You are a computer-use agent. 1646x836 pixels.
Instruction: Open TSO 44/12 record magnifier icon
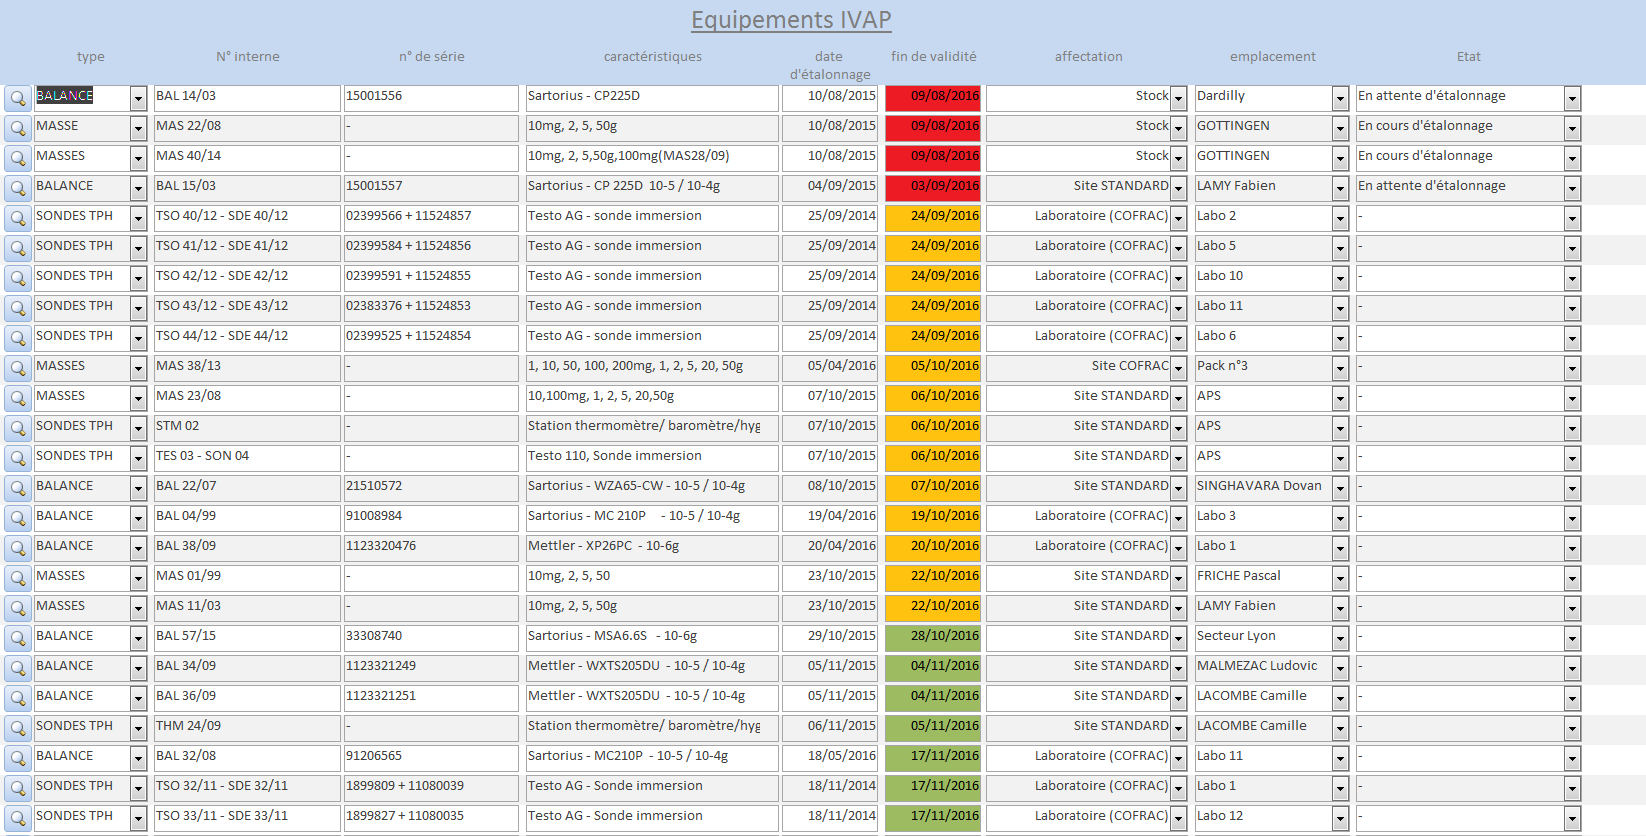[x=17, y=338]
